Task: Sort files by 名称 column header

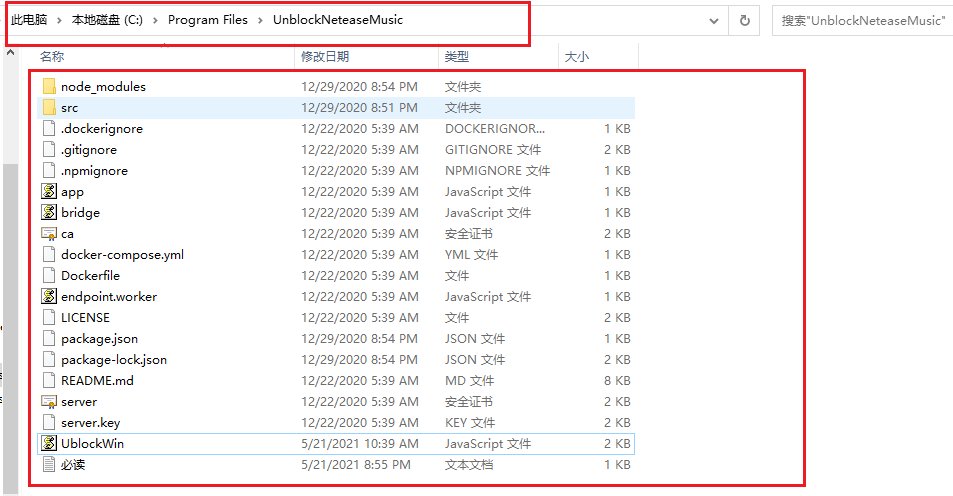Action: pyautogui.click(x=52, y=58)
